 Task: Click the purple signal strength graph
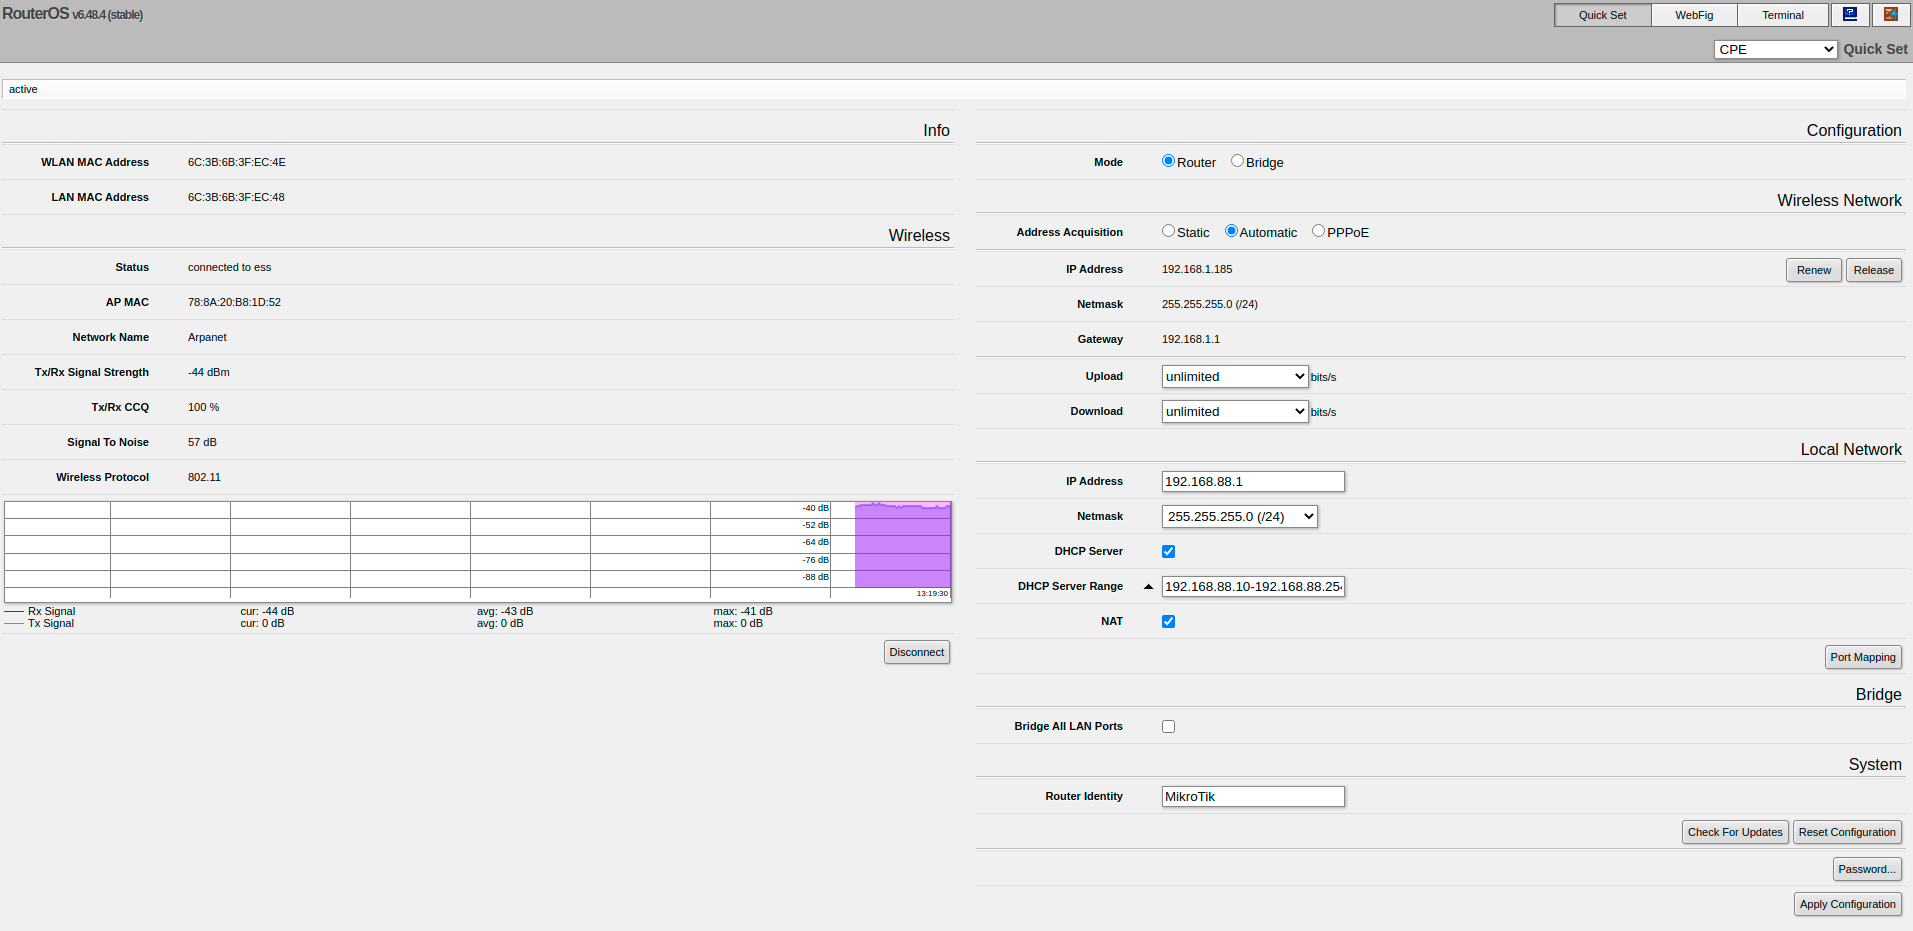[902, 545]
